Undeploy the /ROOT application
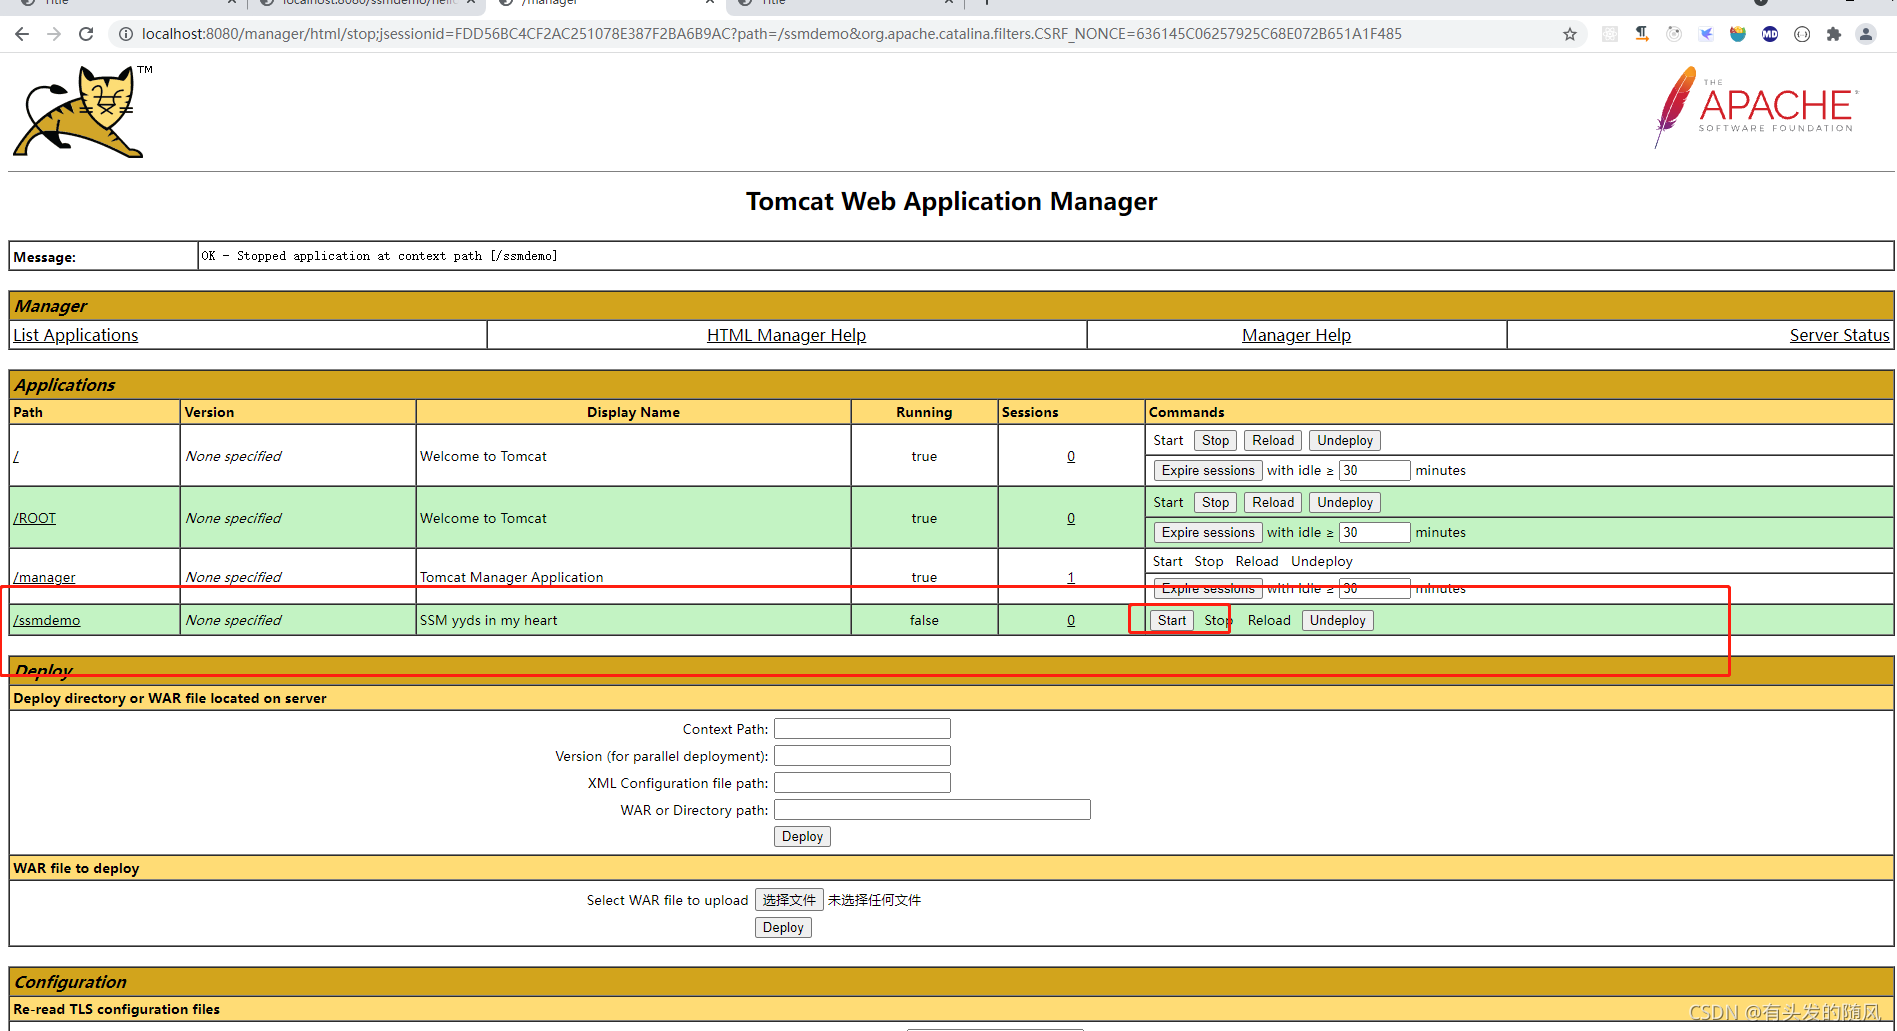Viewport: 1897px width, 1031px height. [1345, 502]
